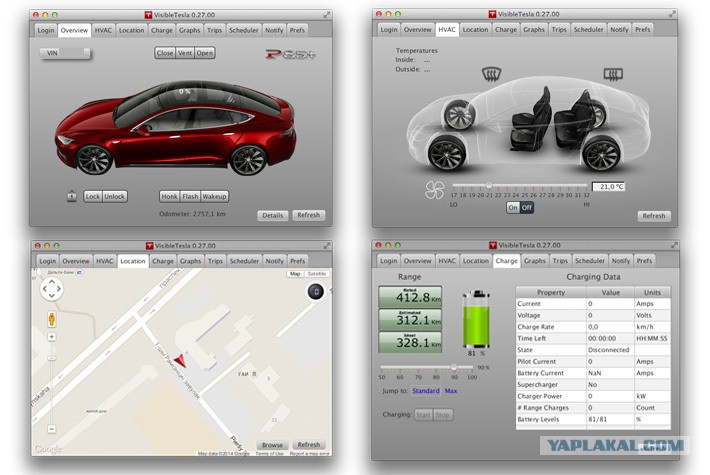Click the charge limit slider handle
This screenshot has height=475, width=710.
pos(454,367)
